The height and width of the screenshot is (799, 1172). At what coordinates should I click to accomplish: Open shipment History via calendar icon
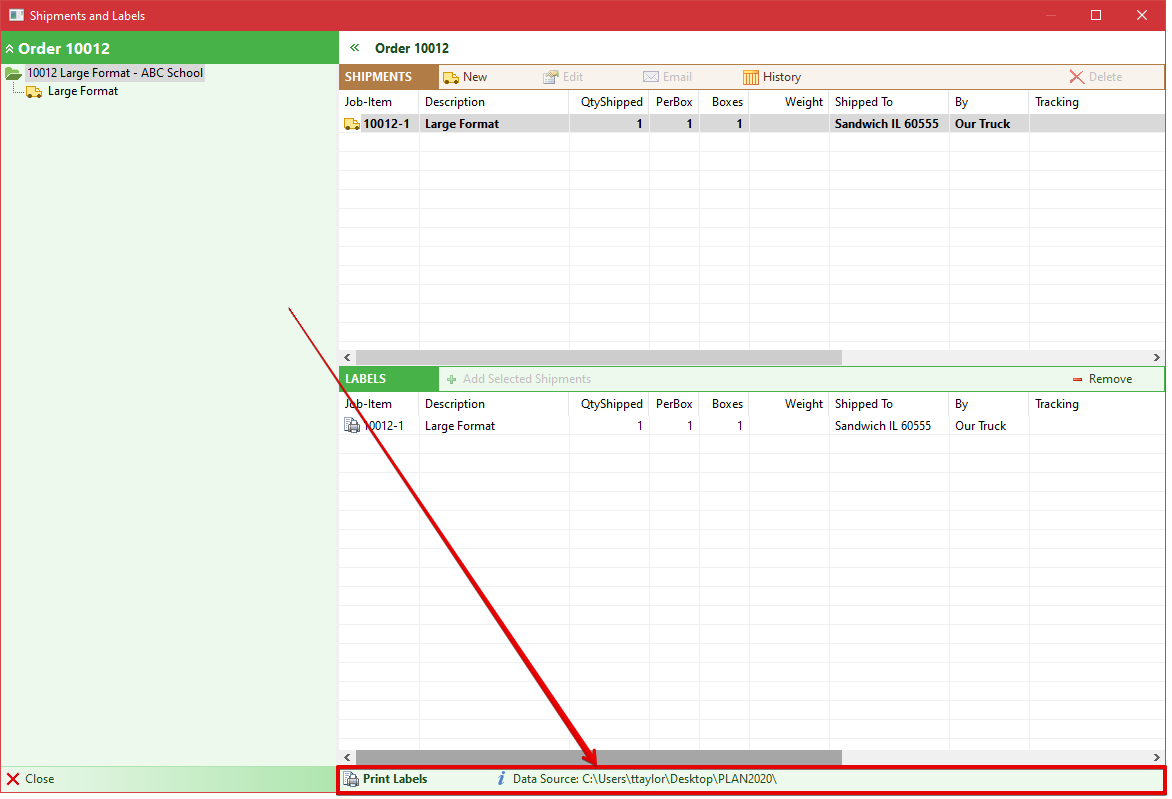point(750,76)
